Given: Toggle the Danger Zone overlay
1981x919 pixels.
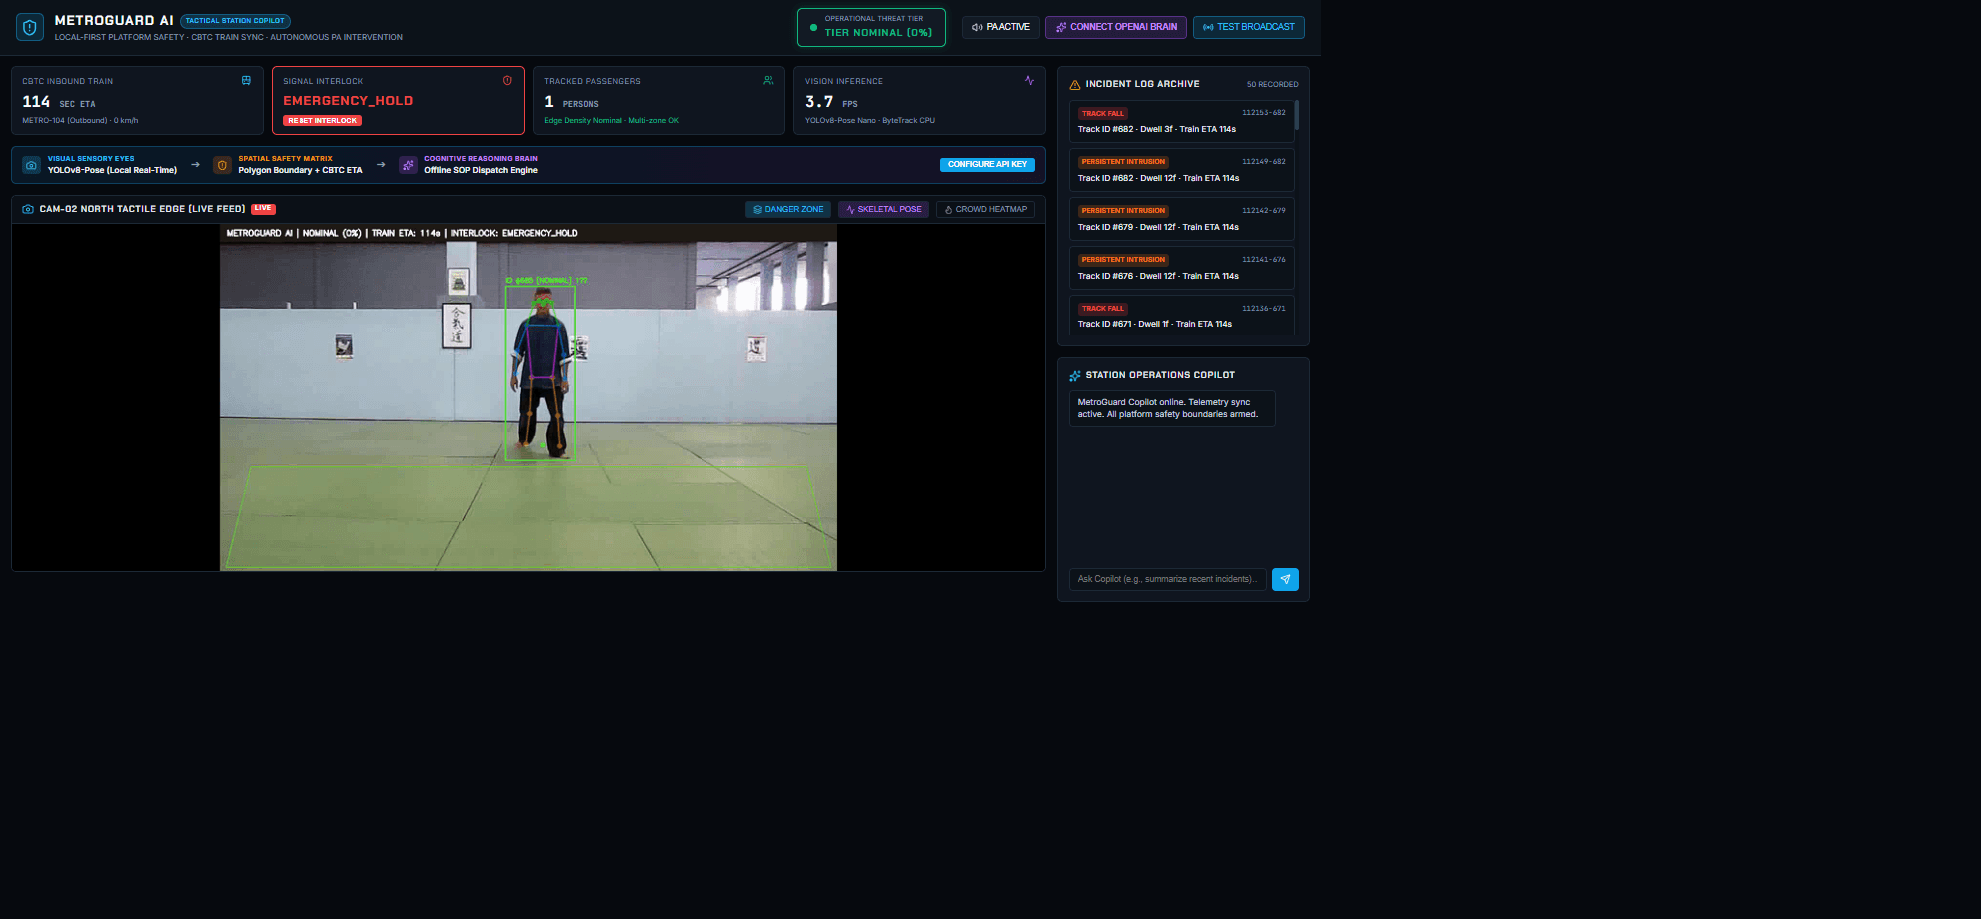Looking at the screenshot, I should (x=788, y=209).
